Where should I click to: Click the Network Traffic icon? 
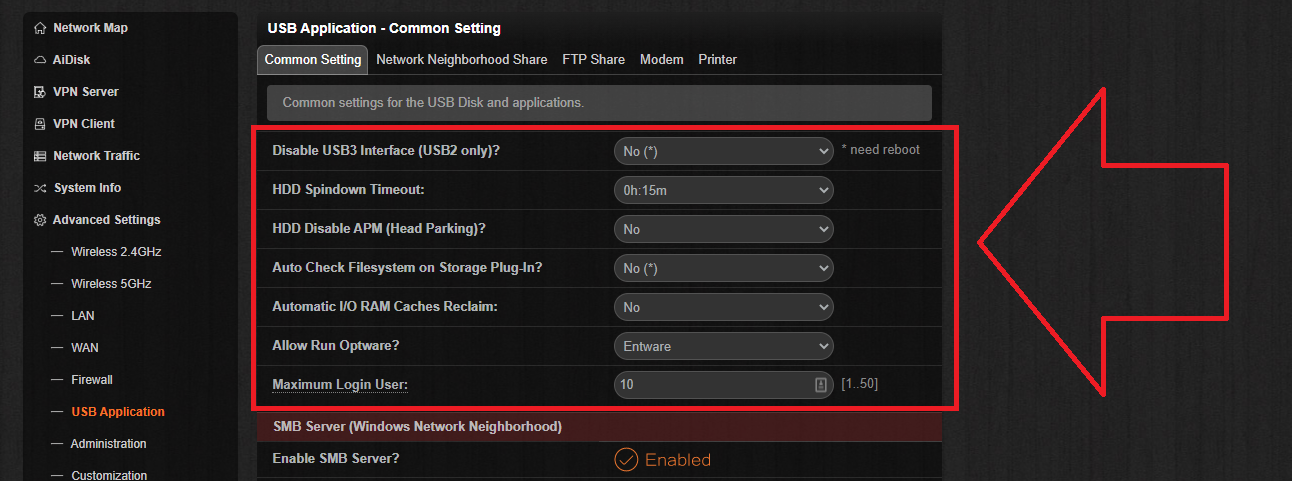(x=40, y=156)
